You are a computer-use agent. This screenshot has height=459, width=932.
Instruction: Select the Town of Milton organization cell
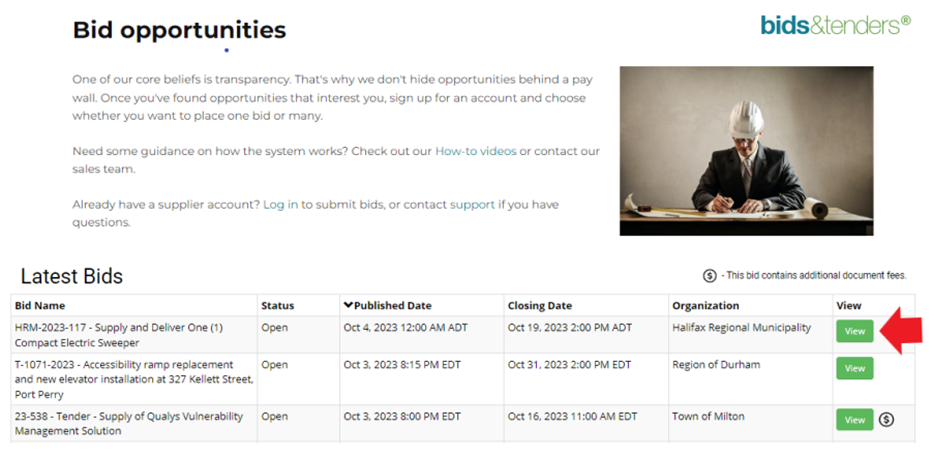(x=750, y=423)
